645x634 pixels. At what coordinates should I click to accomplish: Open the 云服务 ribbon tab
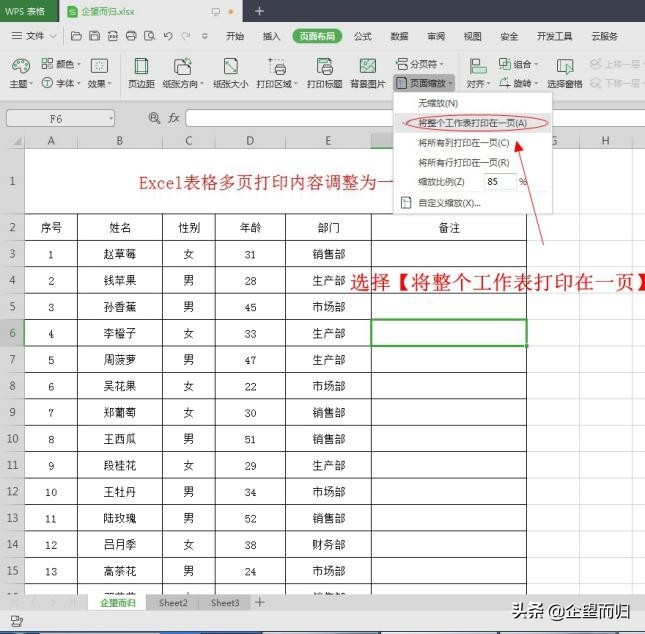coord(604,36)
